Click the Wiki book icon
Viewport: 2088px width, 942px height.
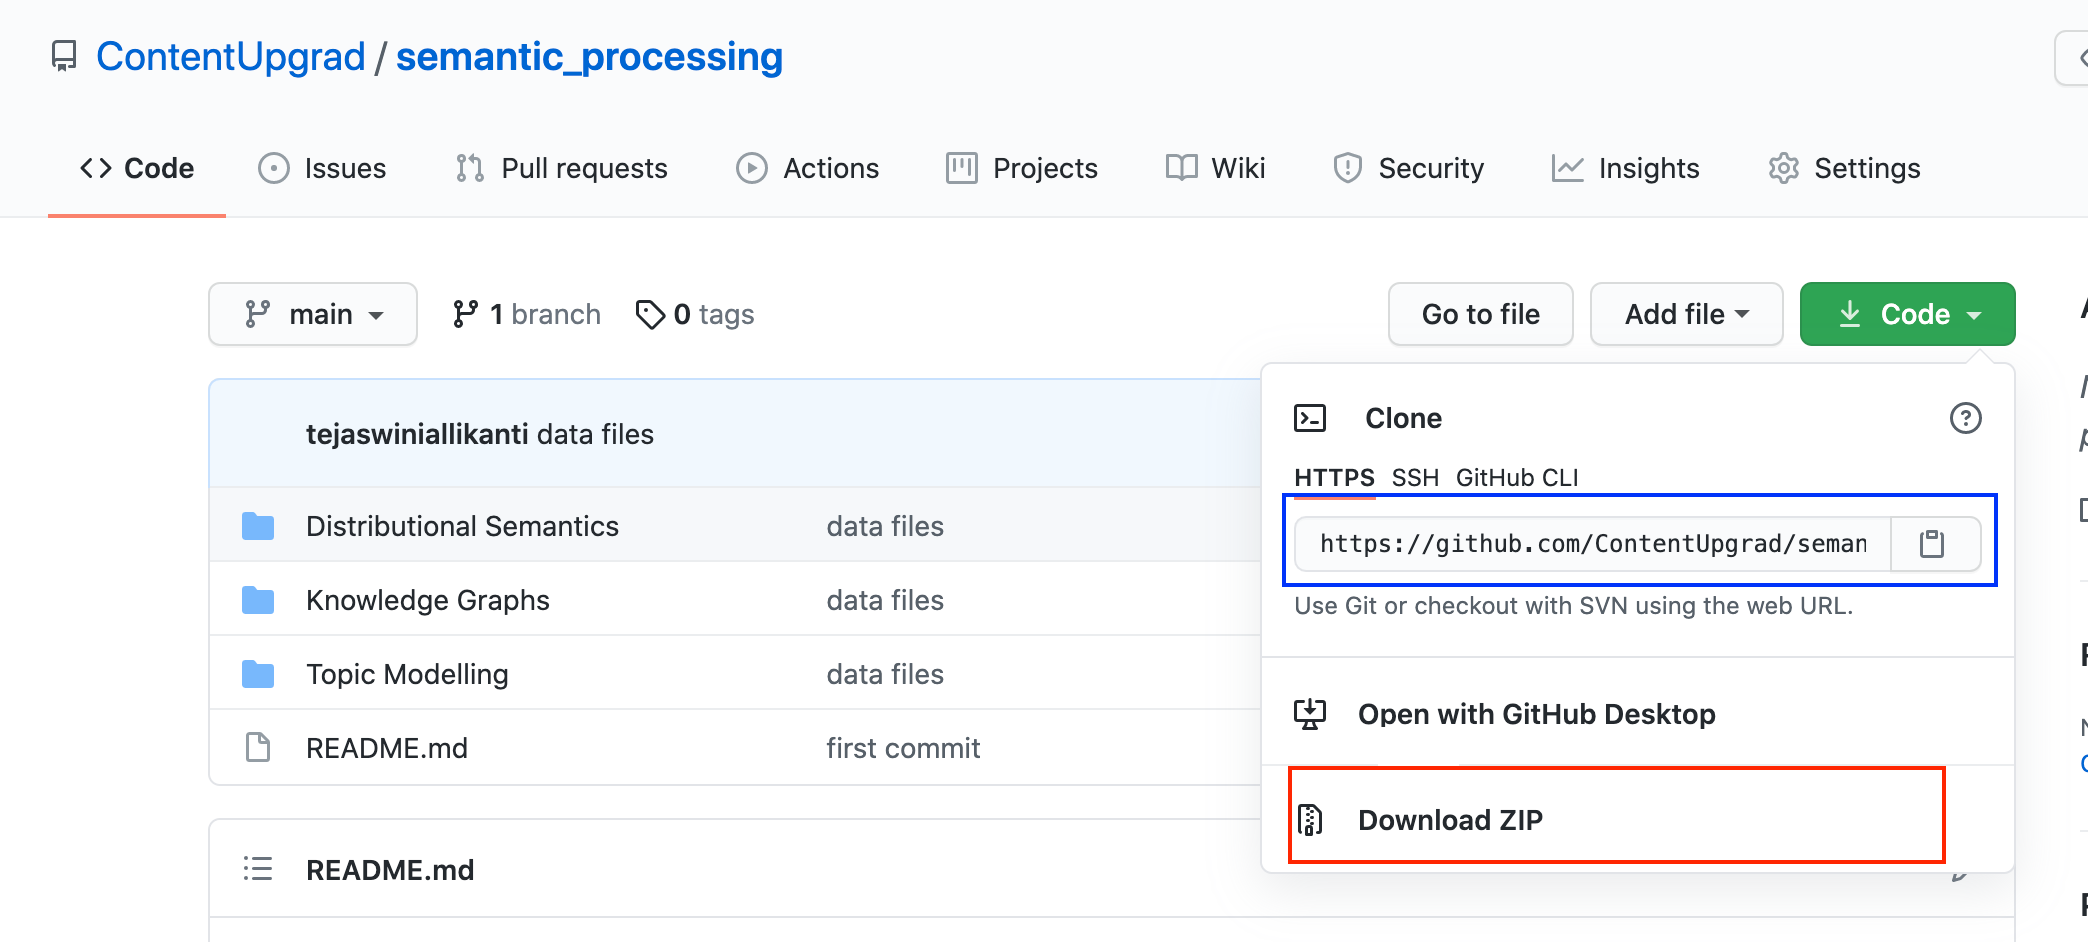tap(1181, 168)
